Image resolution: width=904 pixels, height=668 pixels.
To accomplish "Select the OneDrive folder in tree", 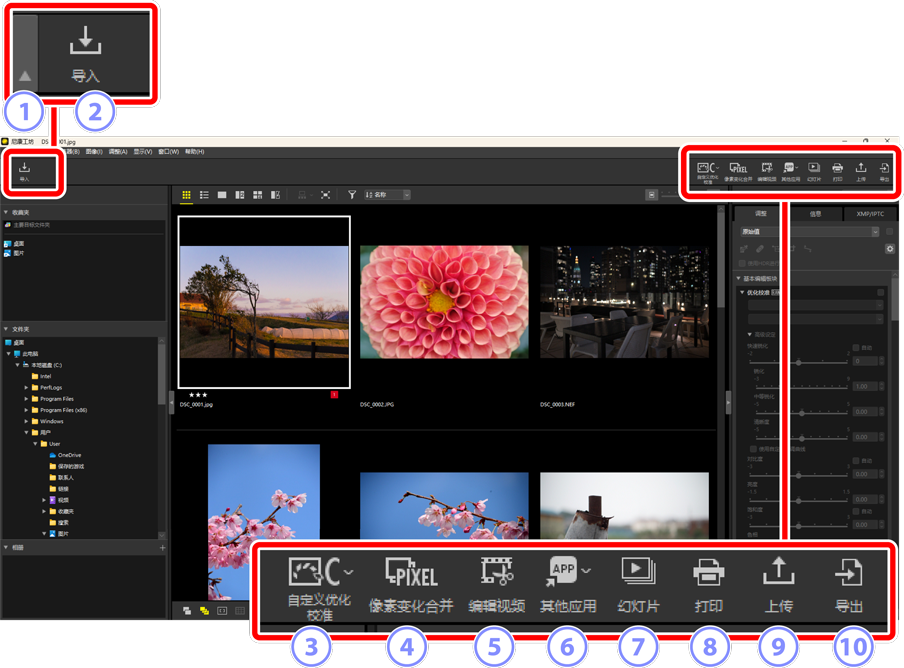I will pyautogui.click(x=68, y=455).
